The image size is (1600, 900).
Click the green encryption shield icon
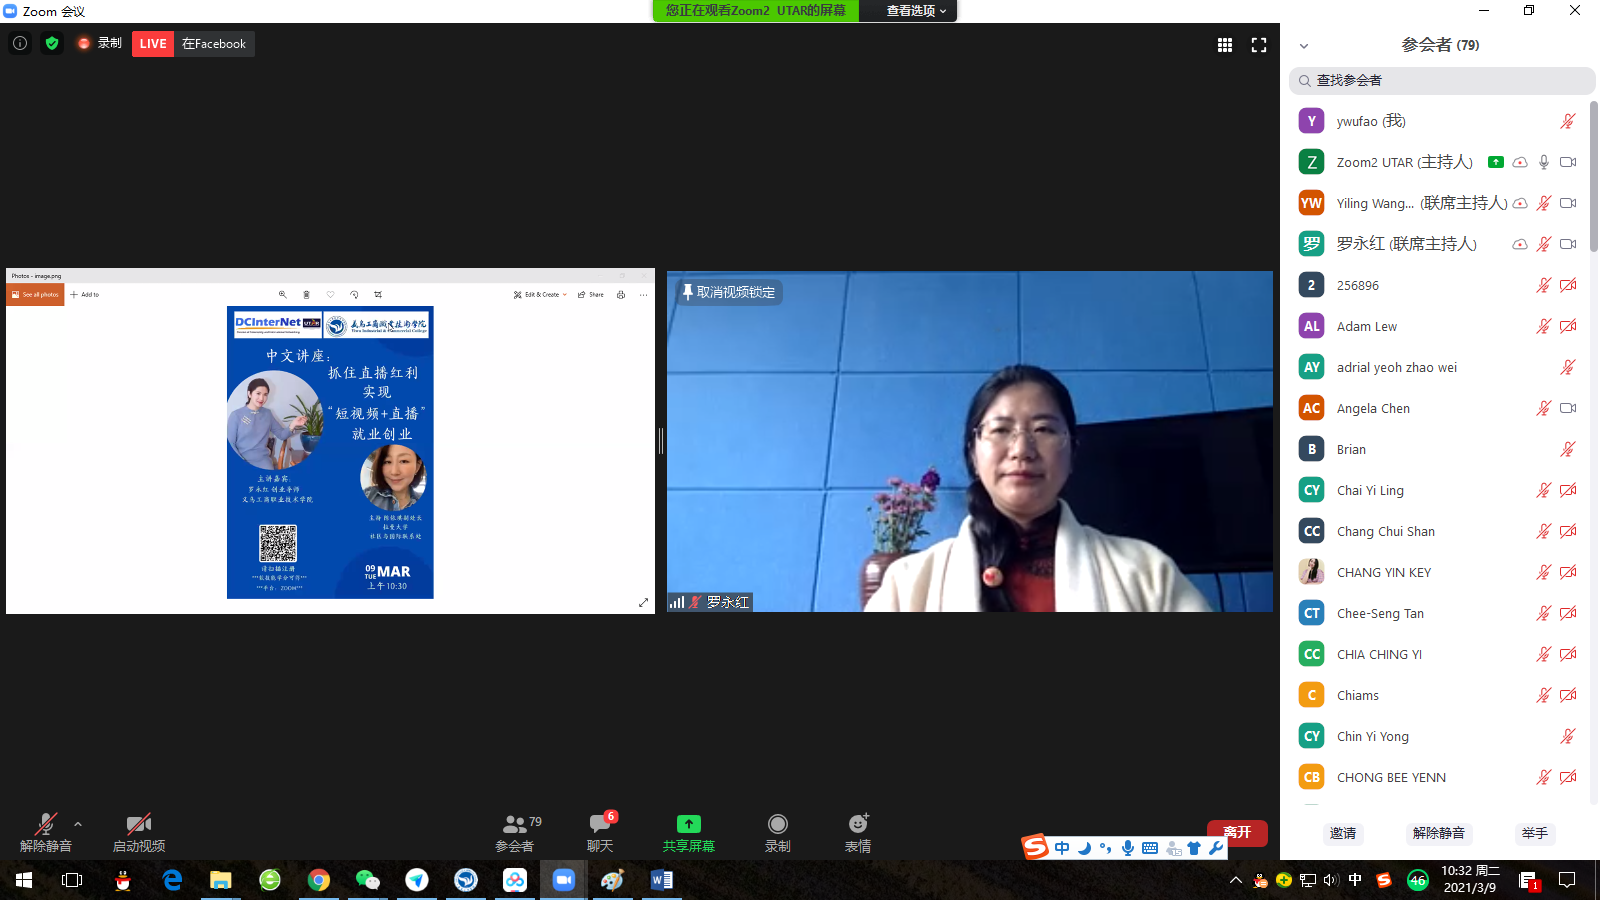[52, 43]
